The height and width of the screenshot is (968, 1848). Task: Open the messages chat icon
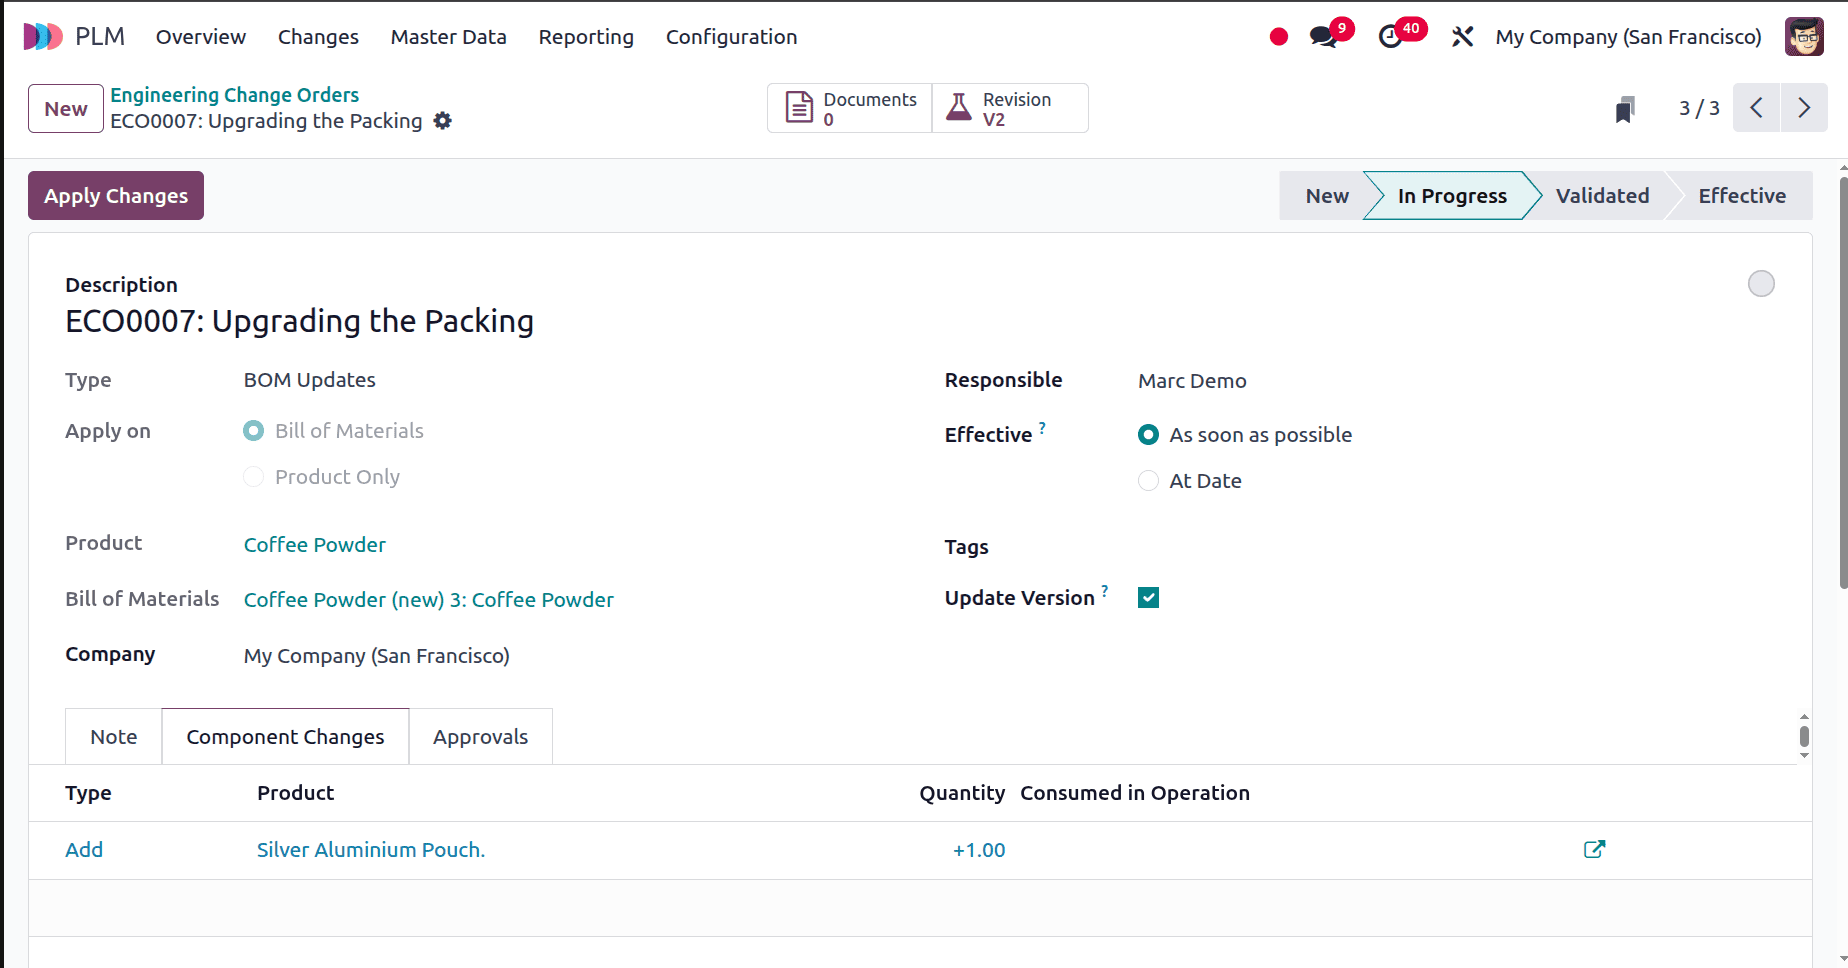pos(1323,37)
